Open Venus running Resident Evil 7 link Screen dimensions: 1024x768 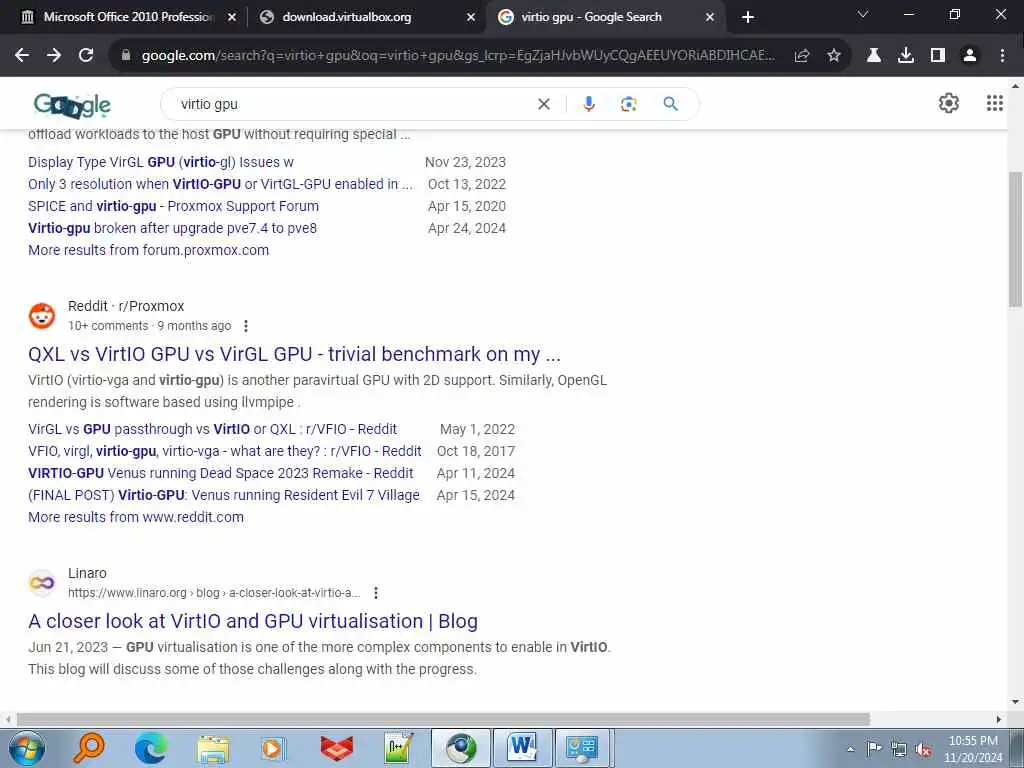(223, 495)
